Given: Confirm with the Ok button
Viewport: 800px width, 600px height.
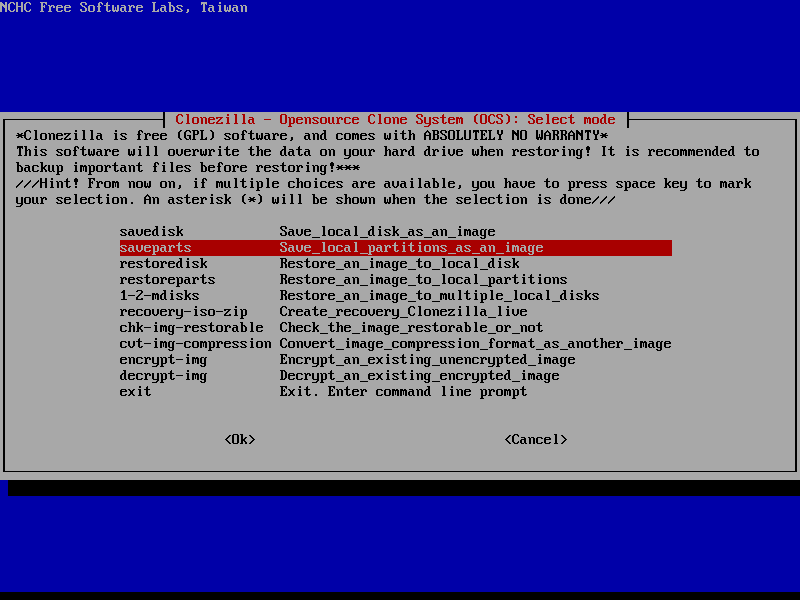Looking at the screenshot, I should click(240, 440).
